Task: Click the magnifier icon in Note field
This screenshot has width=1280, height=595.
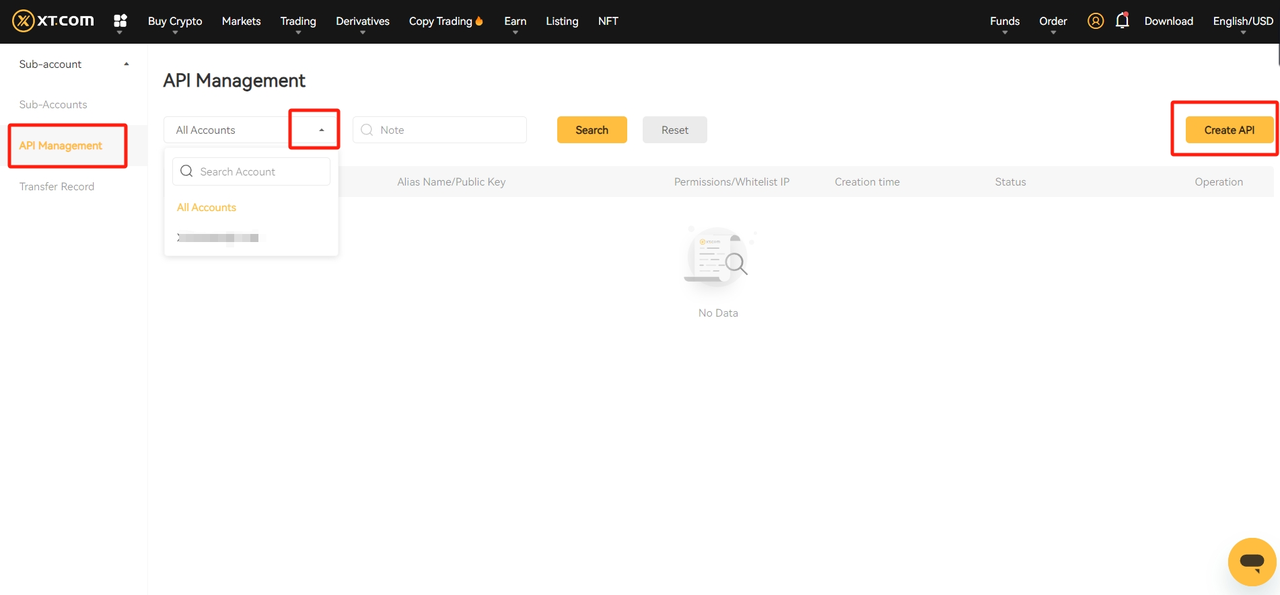Action: click(x=367, y=130)
